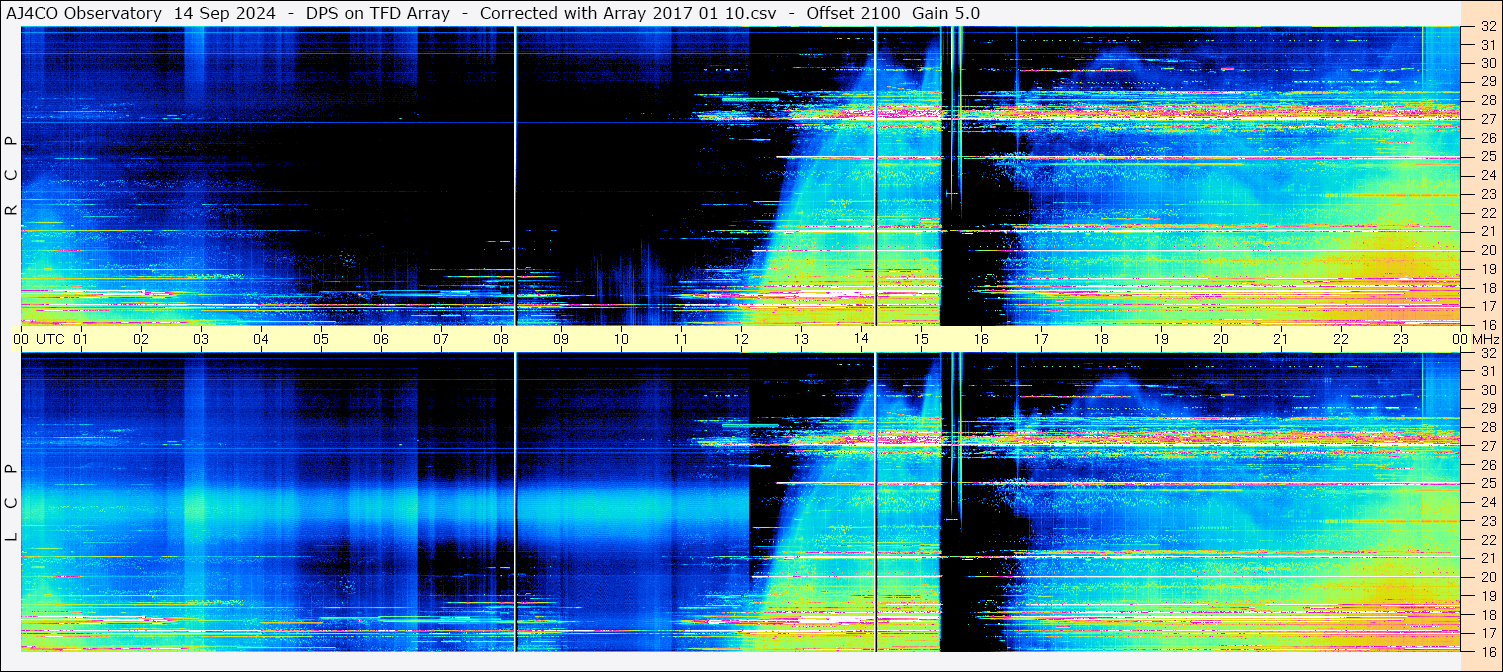Click the 'AJ4CO Observatory' title text

[x=84, y=13]
